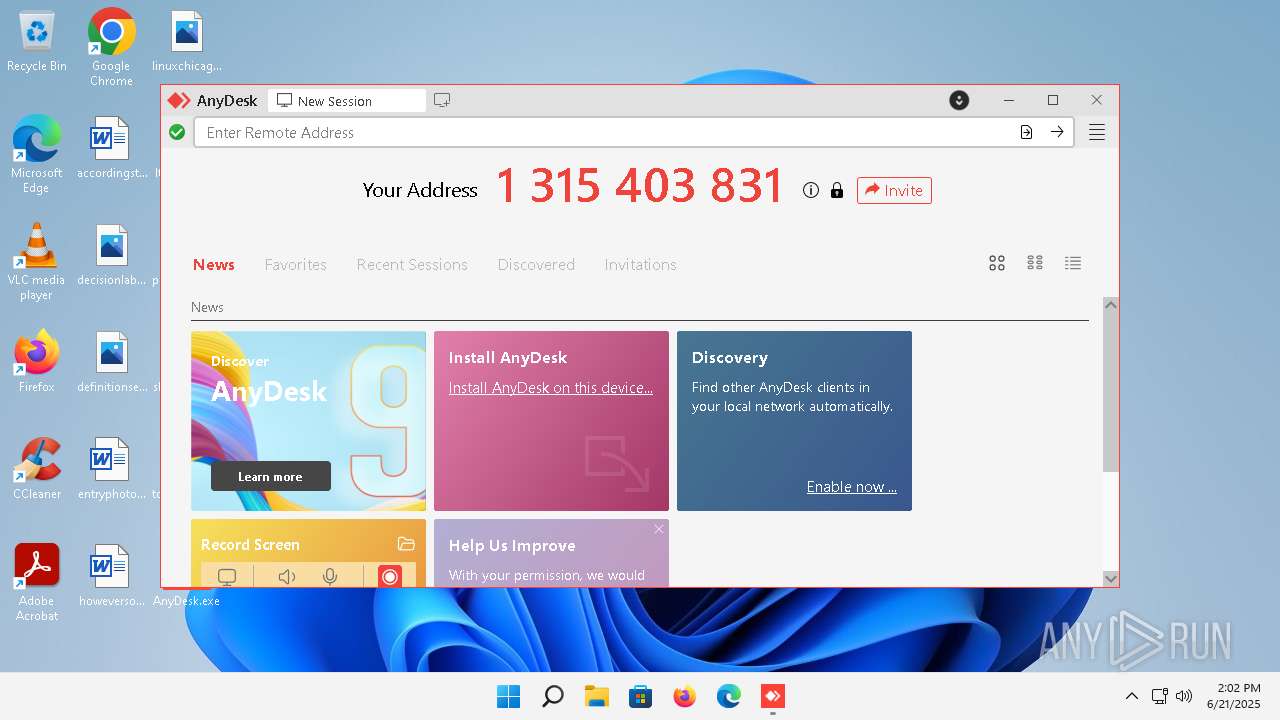Screen dimensions: 1280x720
Task: Select the howeverso Word document on desktop
Action: click(112, 575)
